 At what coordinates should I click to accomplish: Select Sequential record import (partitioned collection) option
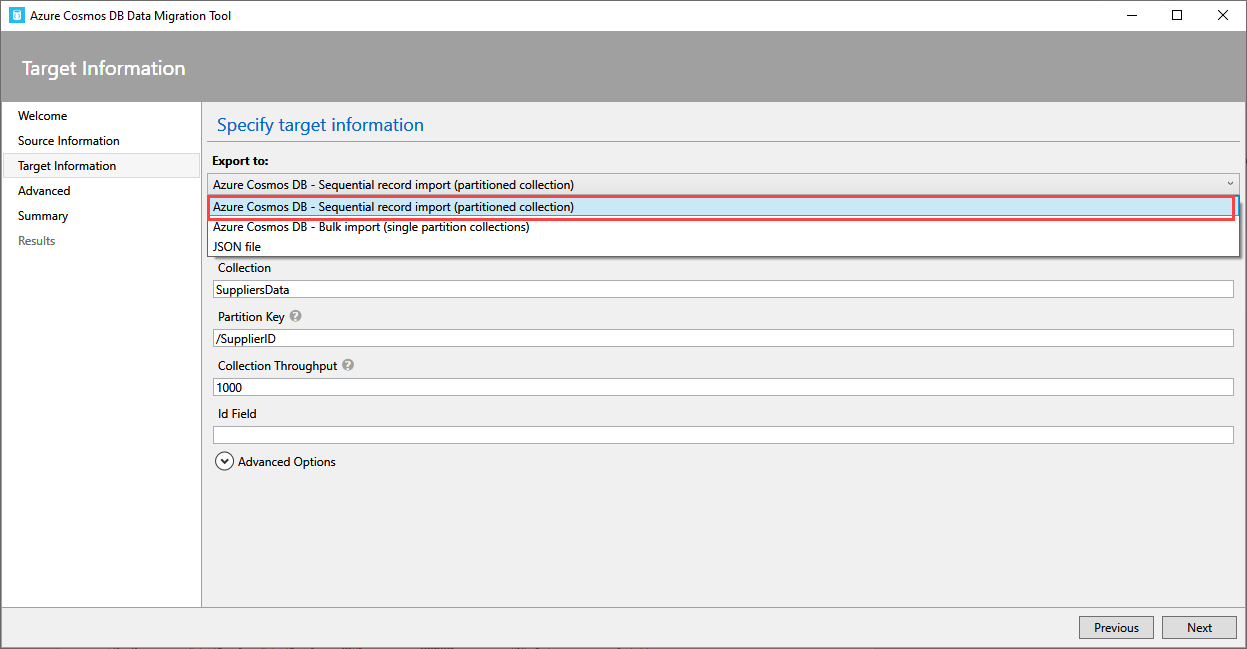point(722,207)
